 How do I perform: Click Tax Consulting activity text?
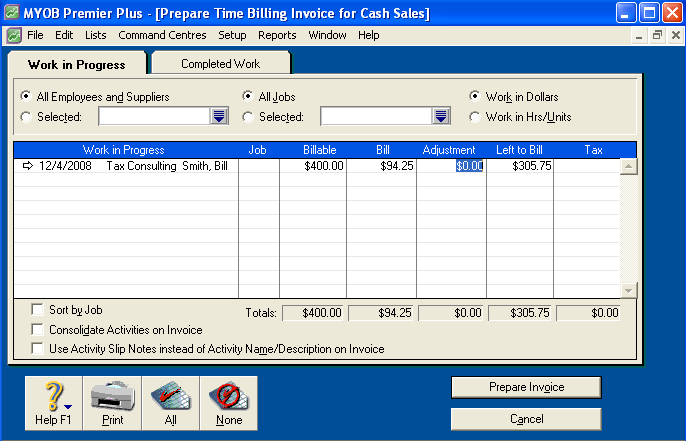pos(141,166)
